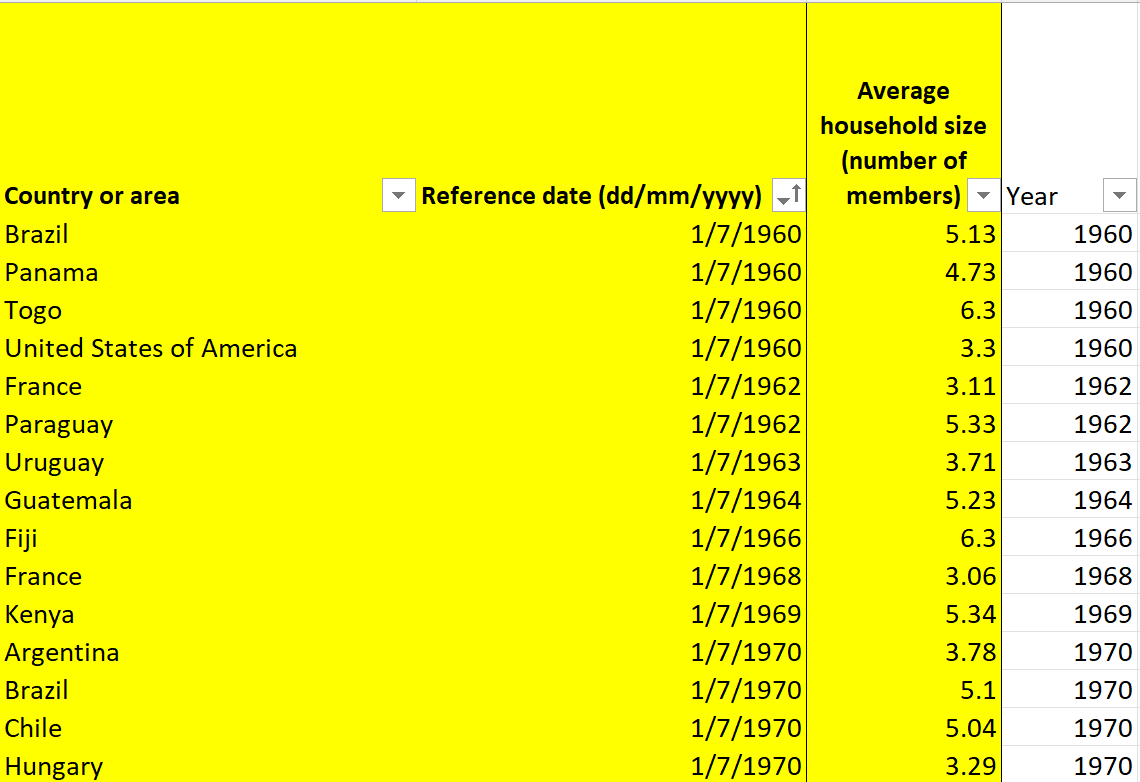
Task: Click the 1/7/1963 reference date cell
Action: pos(746,463)
